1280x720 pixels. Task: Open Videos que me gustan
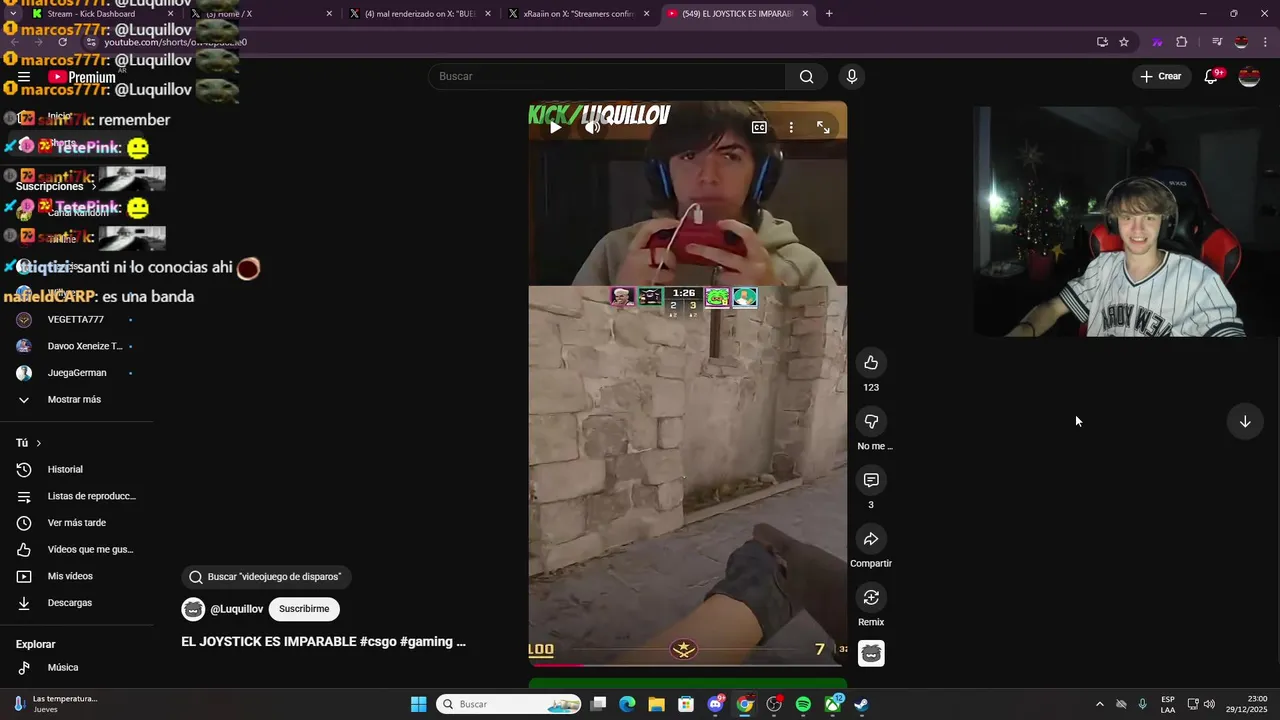[x=76, y=549]
